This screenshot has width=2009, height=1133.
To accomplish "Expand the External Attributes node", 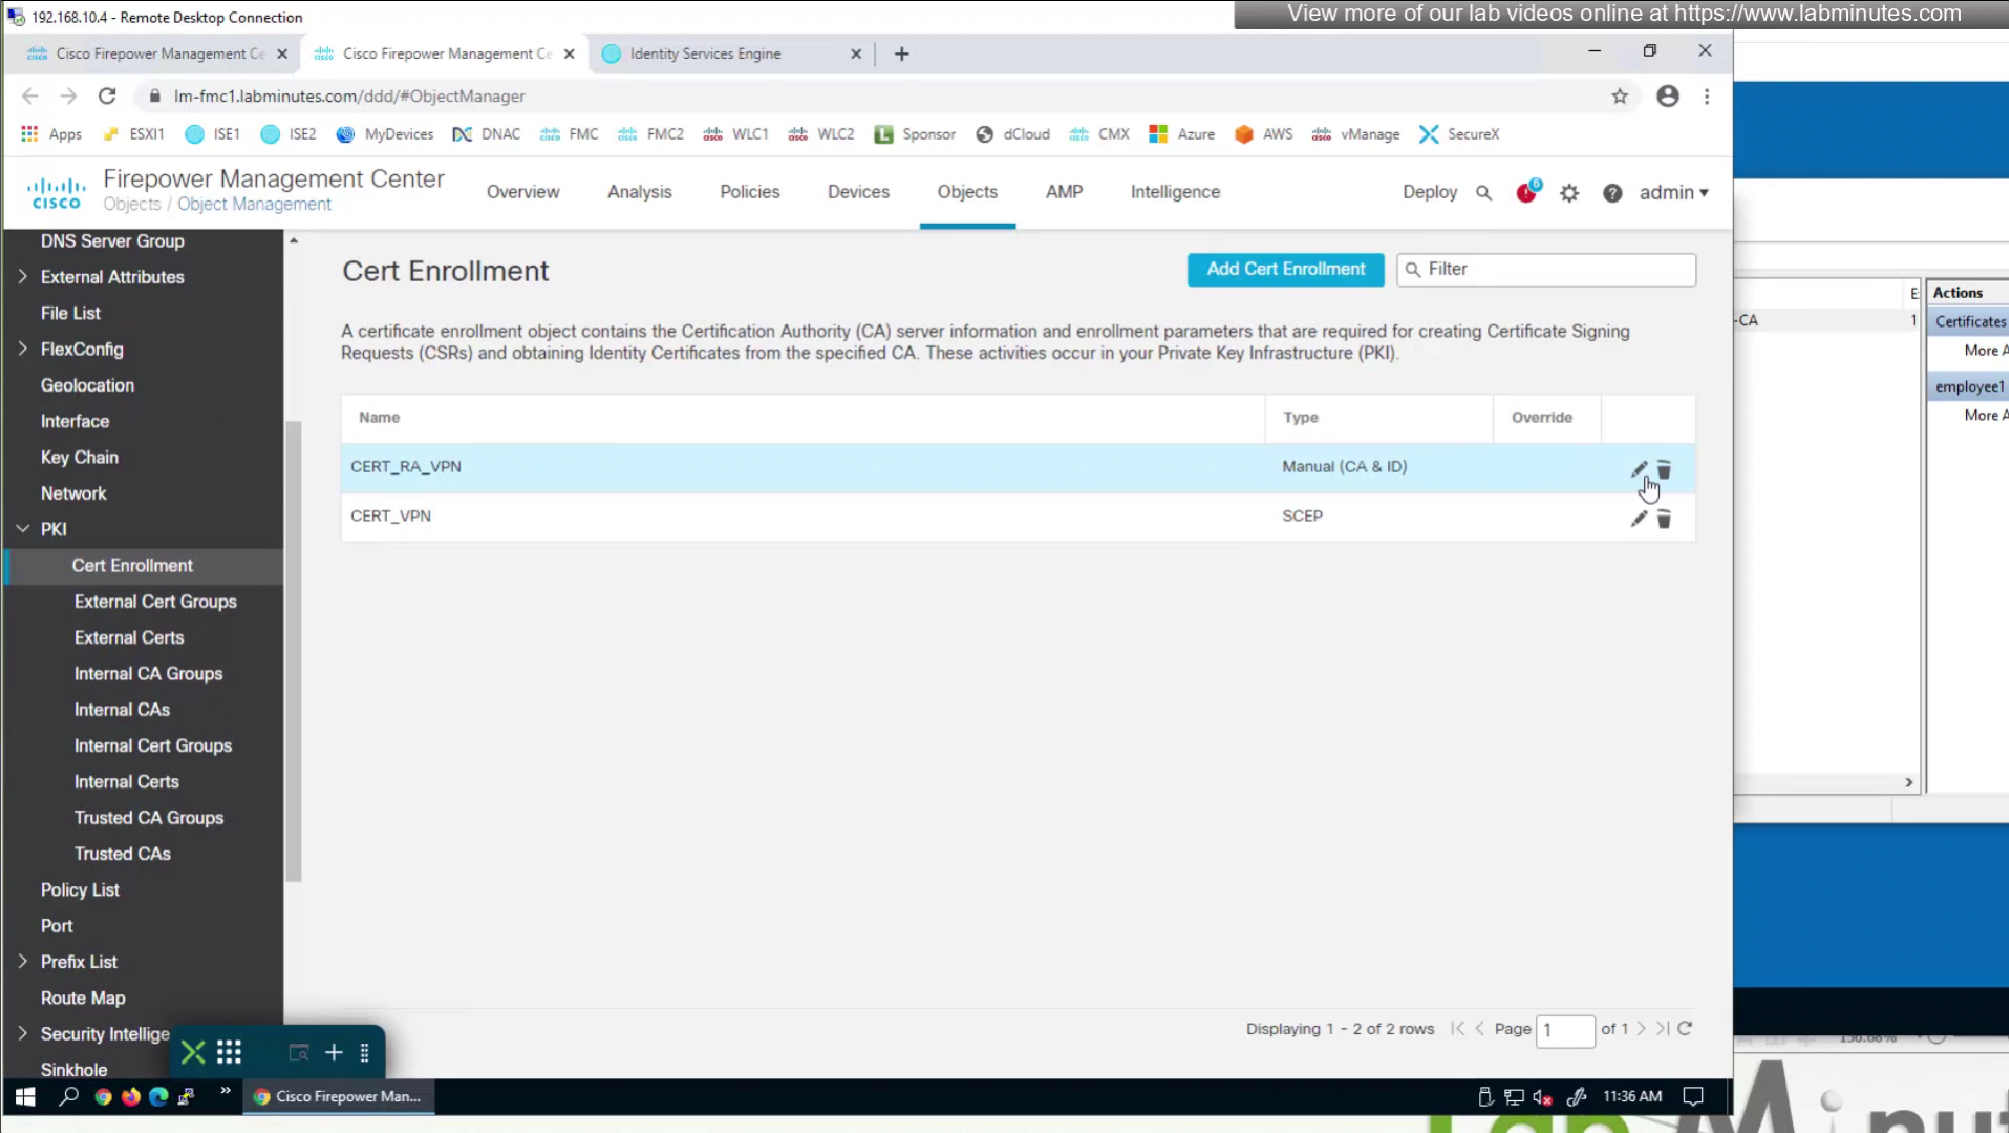I will [x=23, y=277].
